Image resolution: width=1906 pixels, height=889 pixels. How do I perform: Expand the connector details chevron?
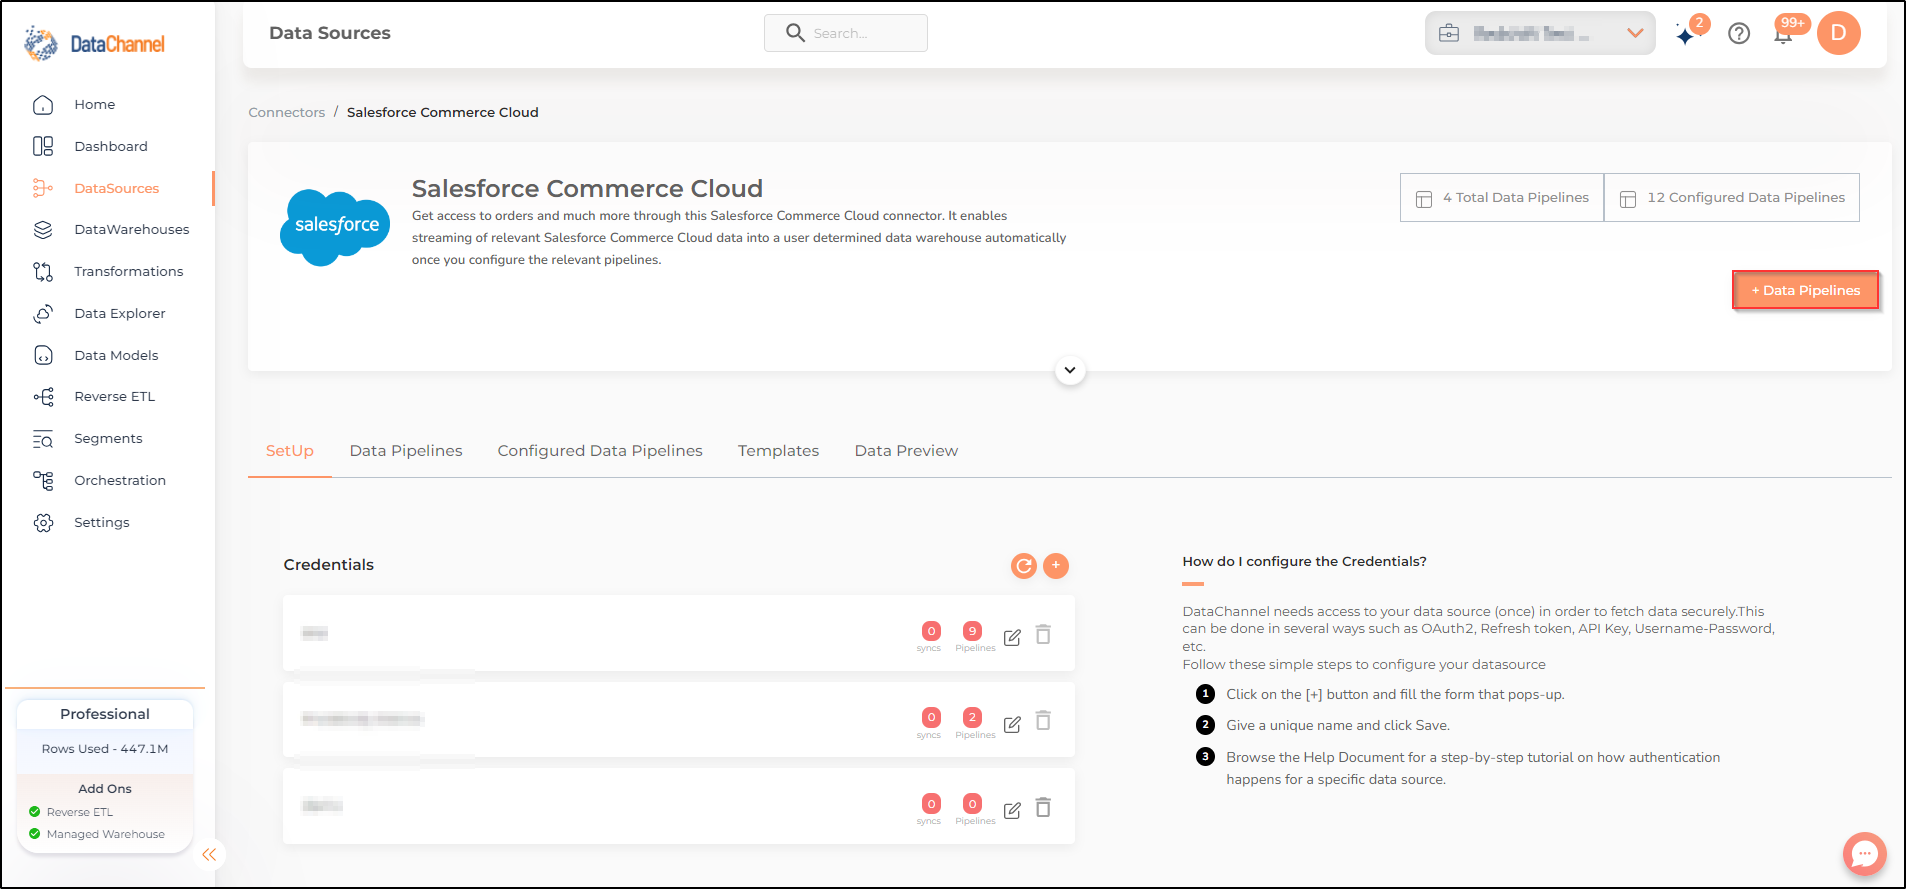(1070, 370)
